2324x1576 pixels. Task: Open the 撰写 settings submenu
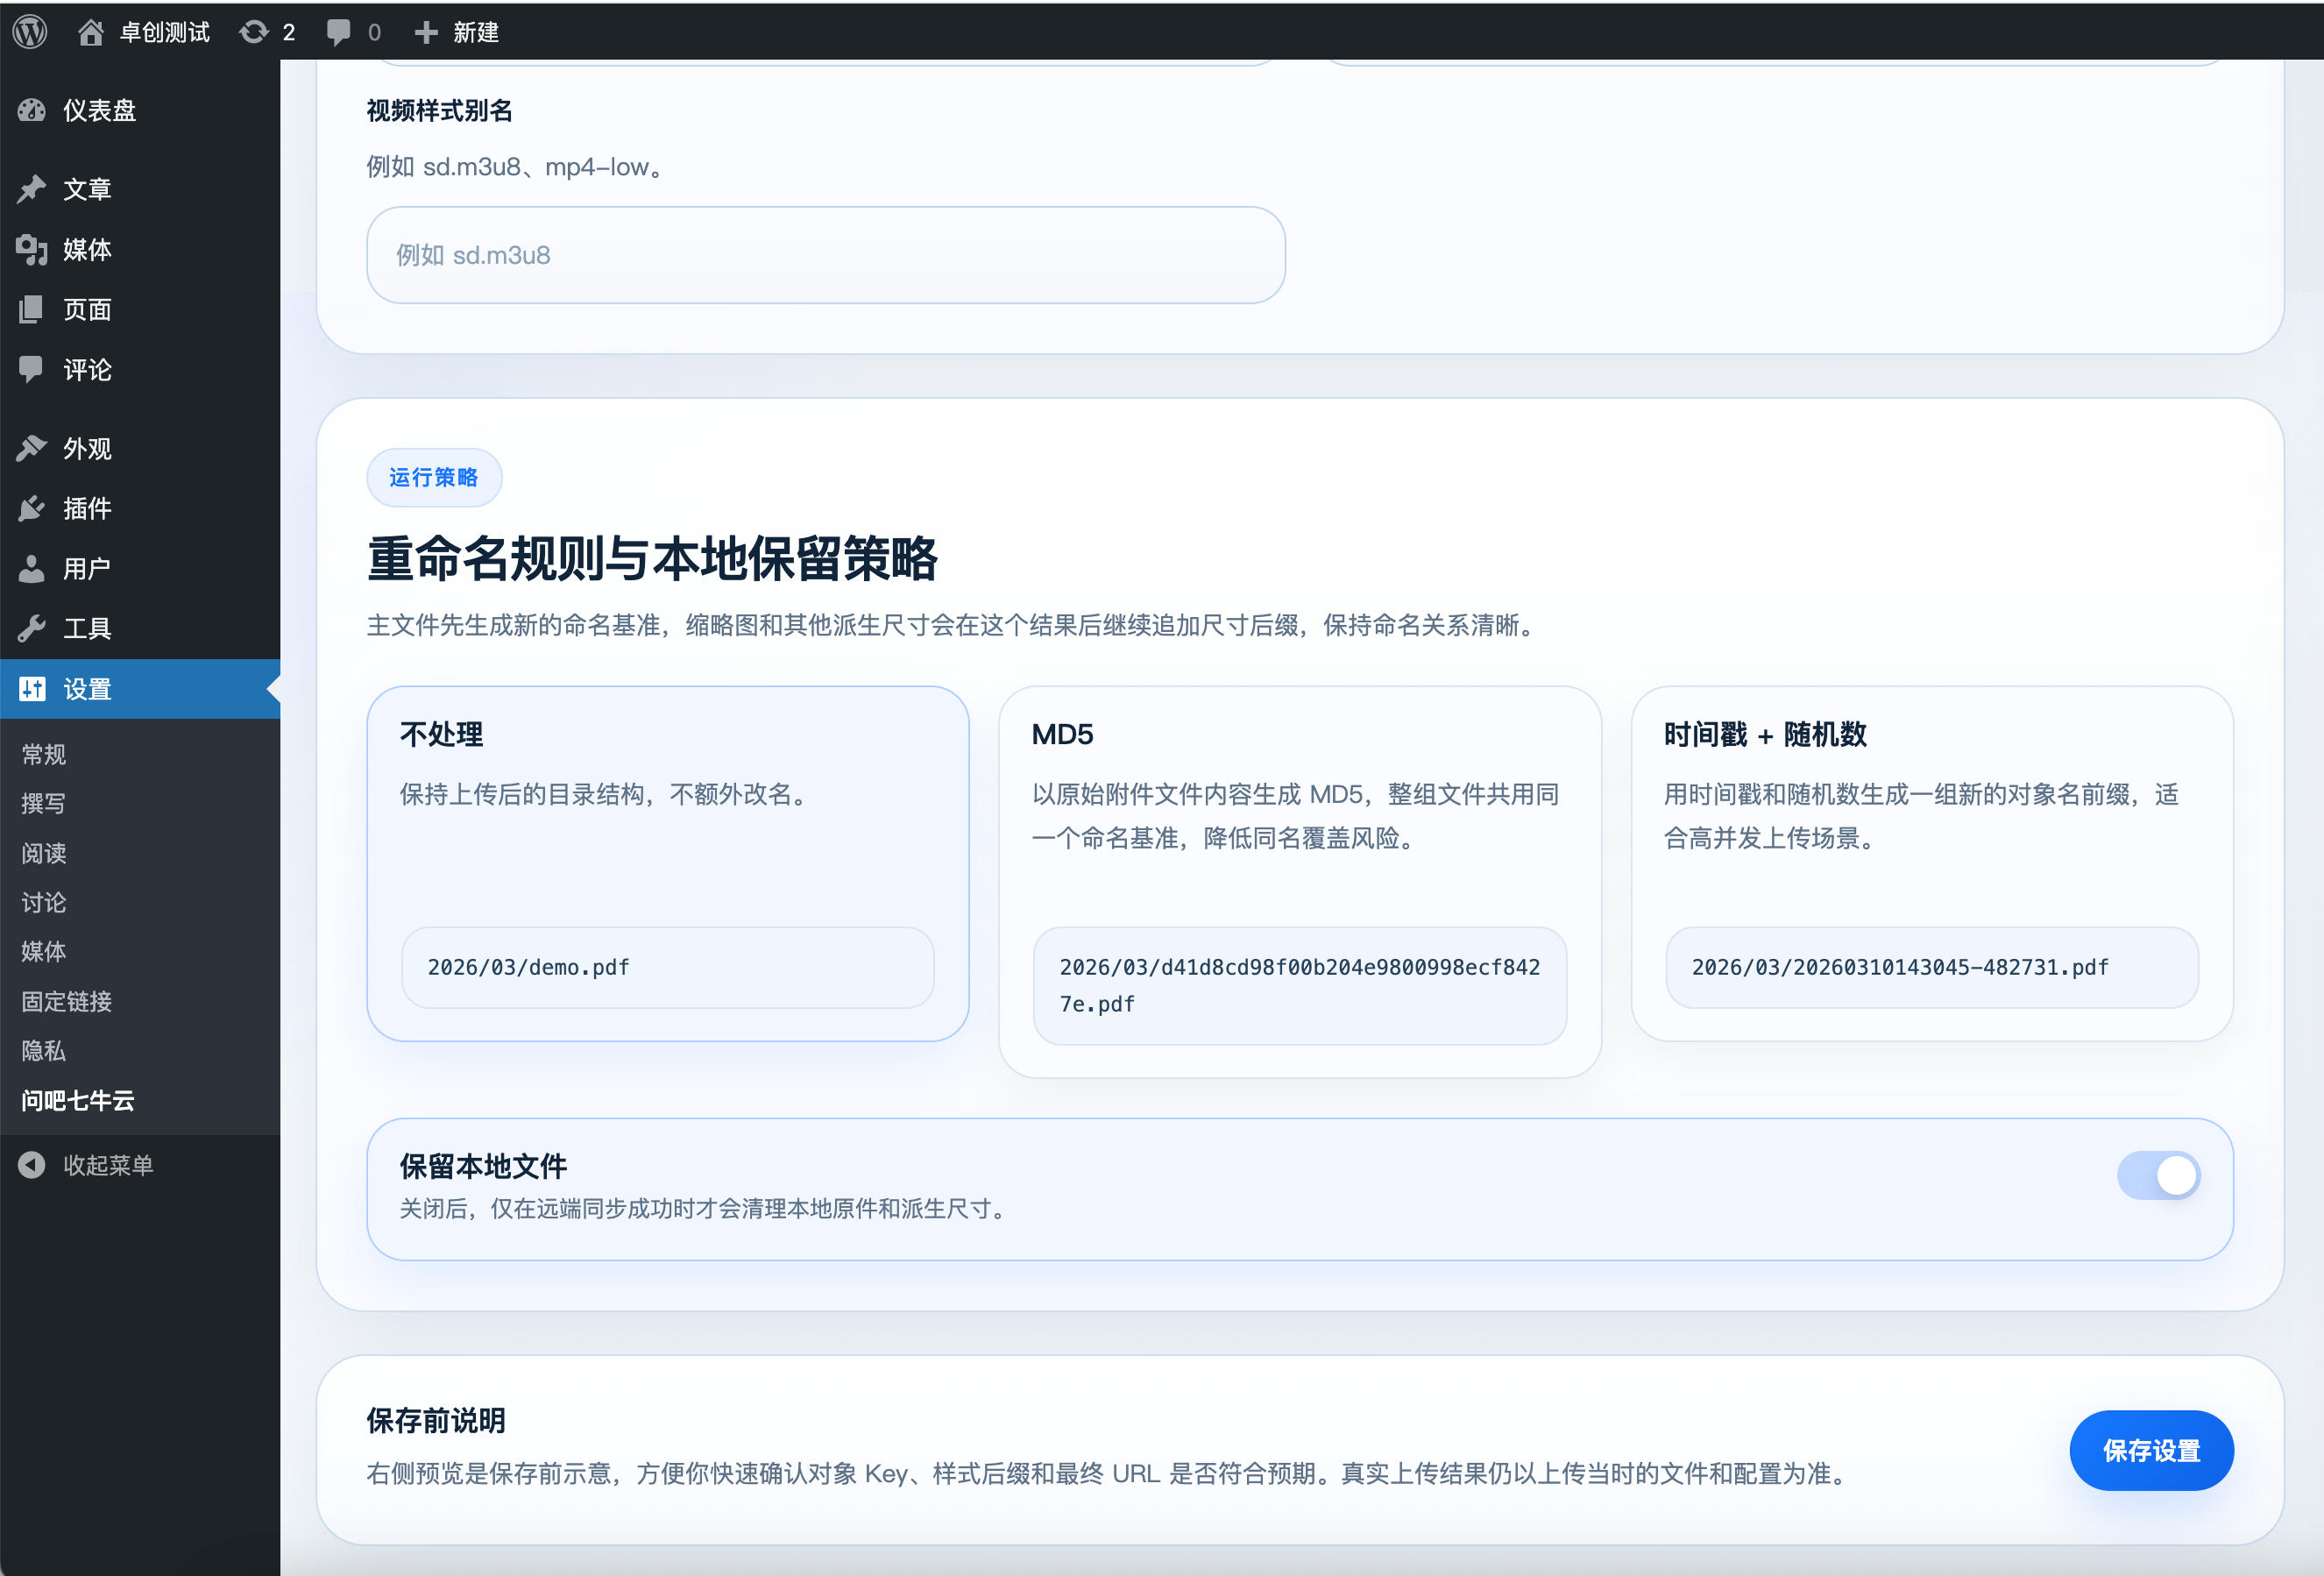coord(44,803)
